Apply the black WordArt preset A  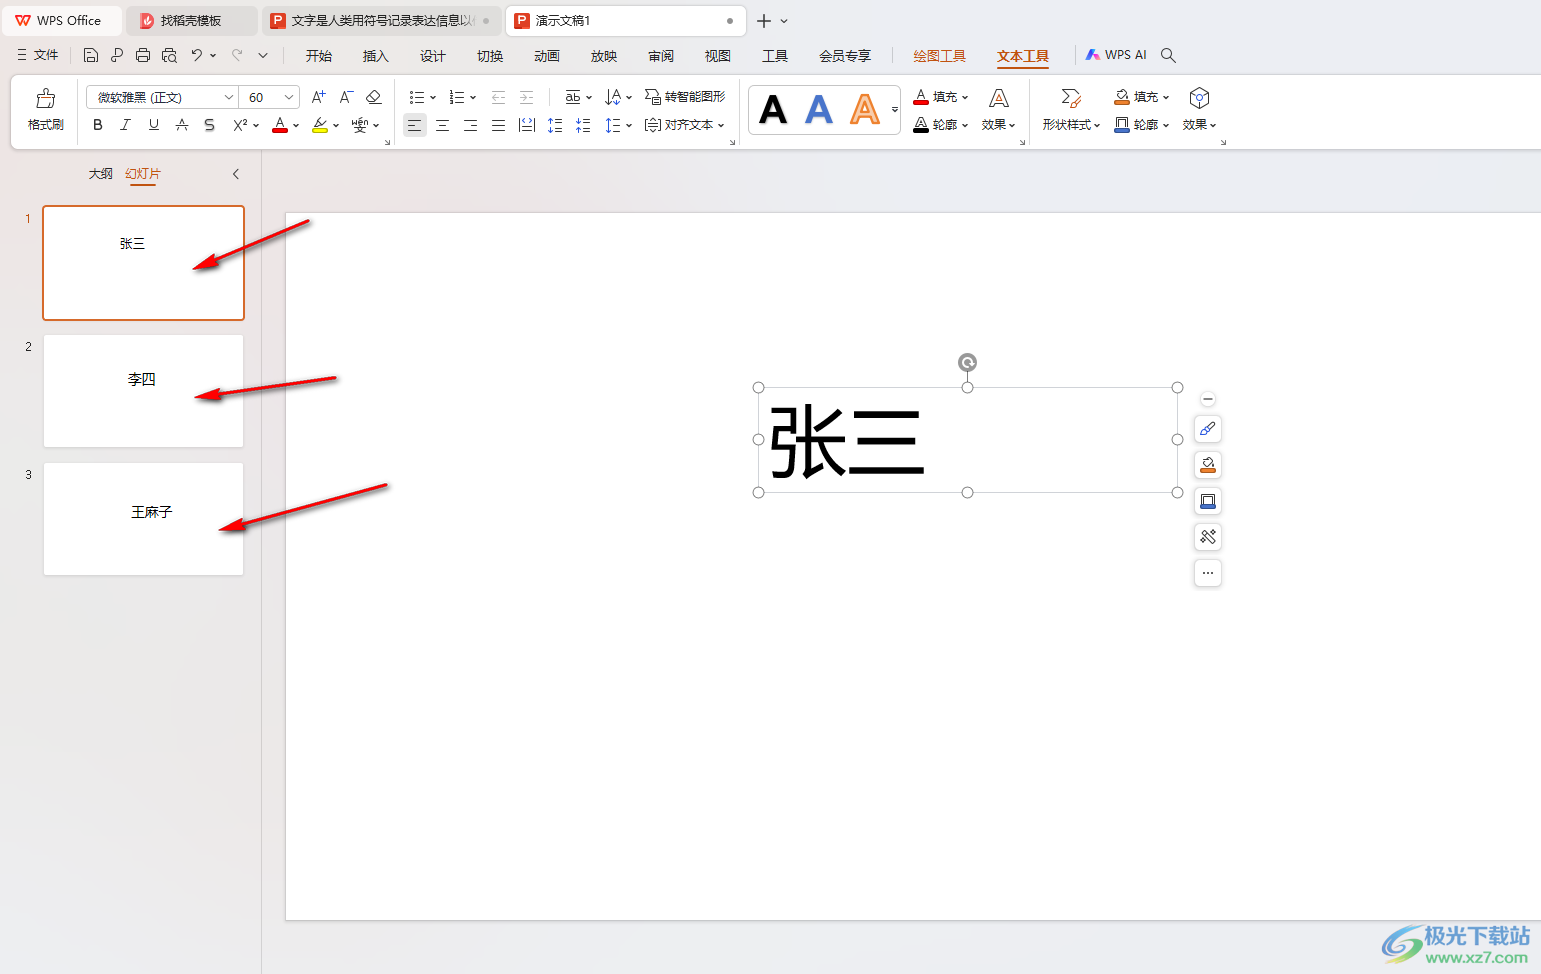(773, 110)
